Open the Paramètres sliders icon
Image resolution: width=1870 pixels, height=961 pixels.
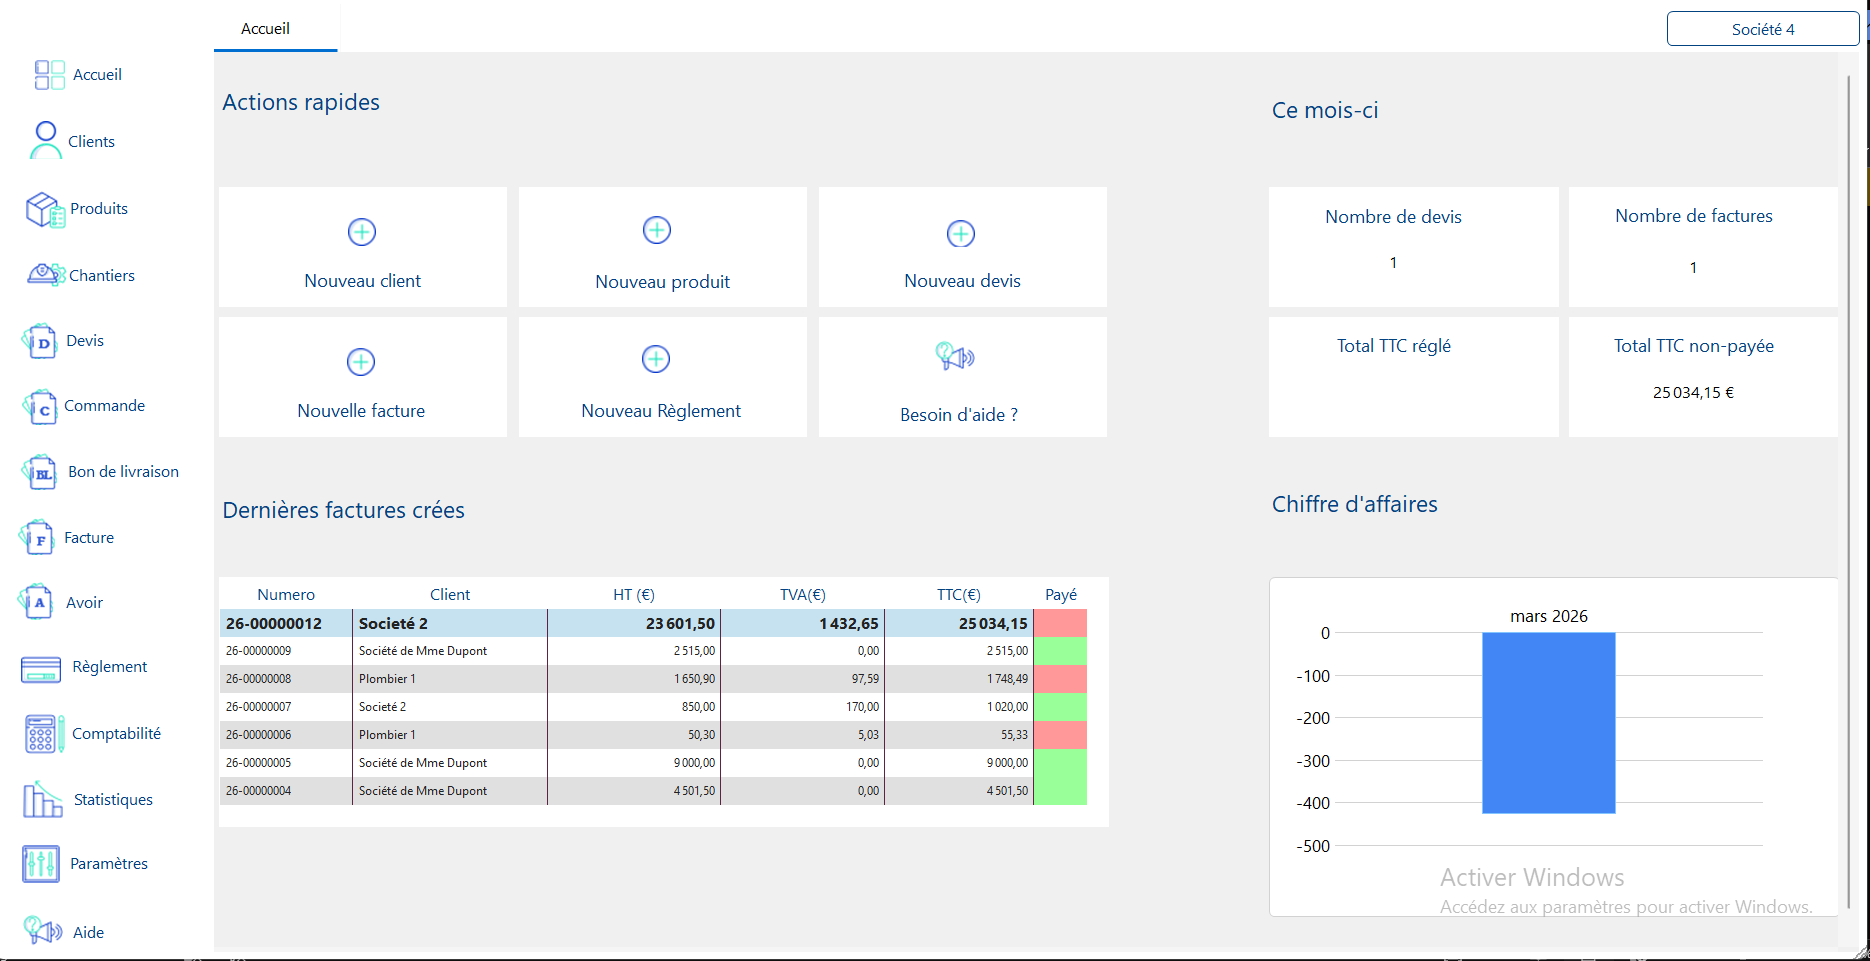pos(41,864)
